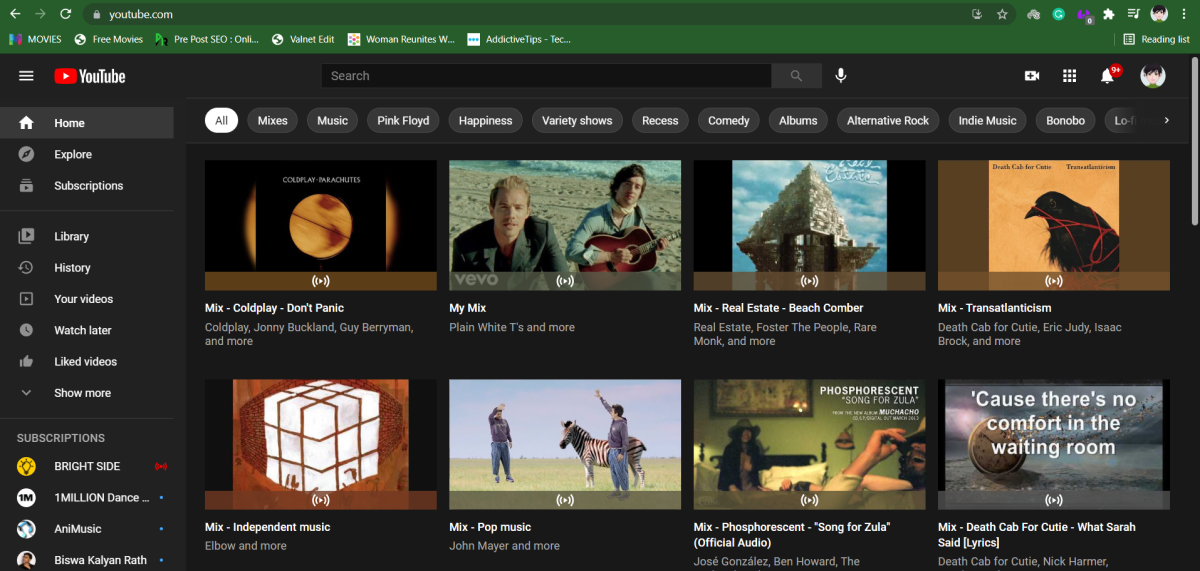Click the YouTube logo
1200x571 pixels.
[90, 76]
